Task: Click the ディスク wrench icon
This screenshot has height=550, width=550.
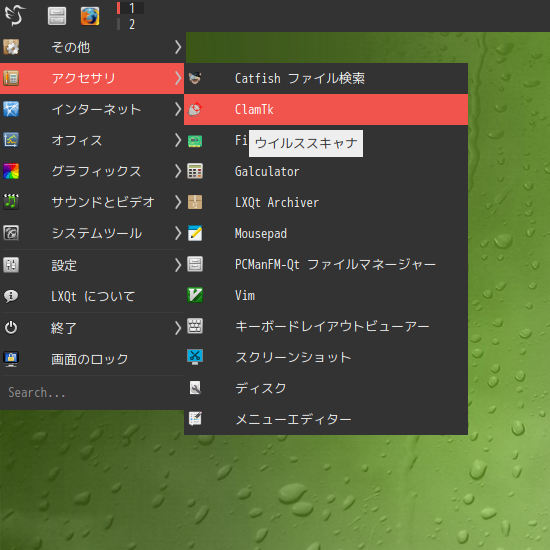Action: pyautogui.click(x=195, y=388)
